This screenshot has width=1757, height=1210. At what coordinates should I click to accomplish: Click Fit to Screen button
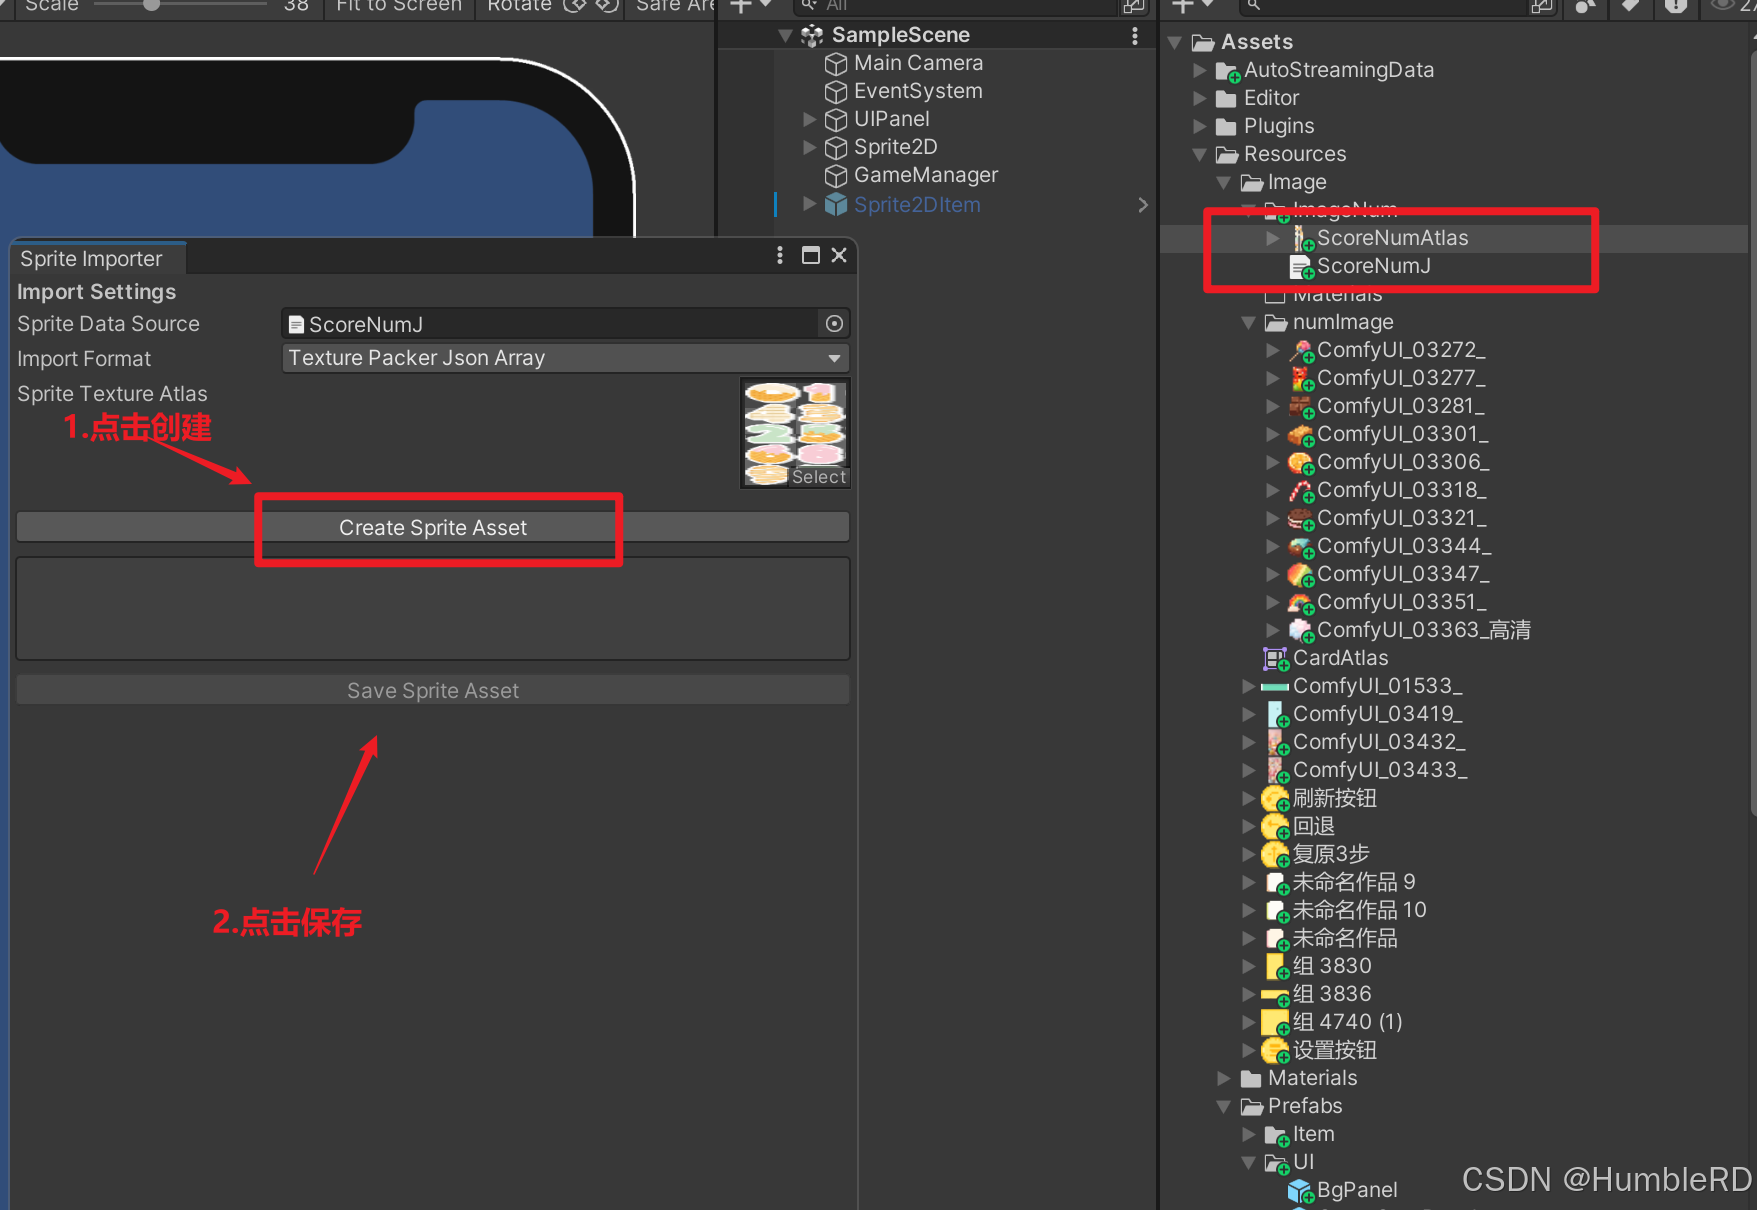point(399,6)
